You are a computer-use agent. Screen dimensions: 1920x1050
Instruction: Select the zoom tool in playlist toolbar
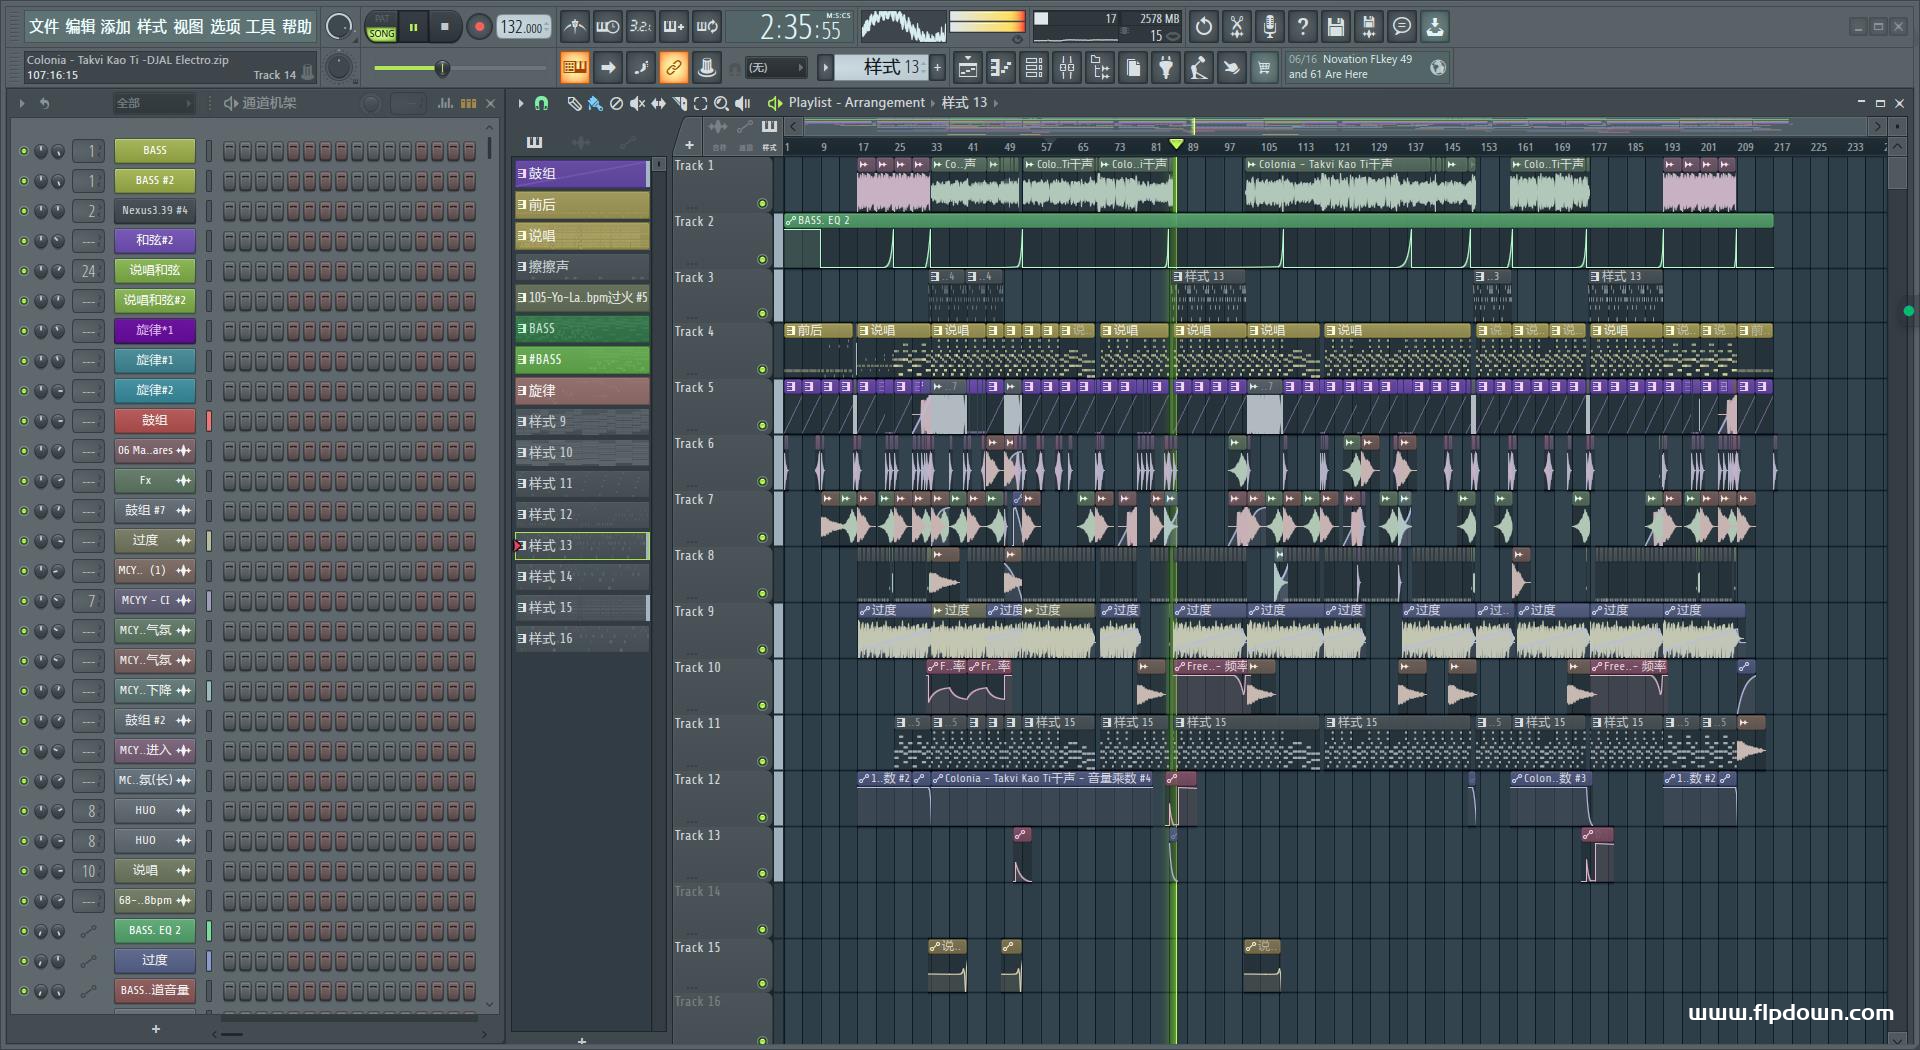[x=722, y=103]
